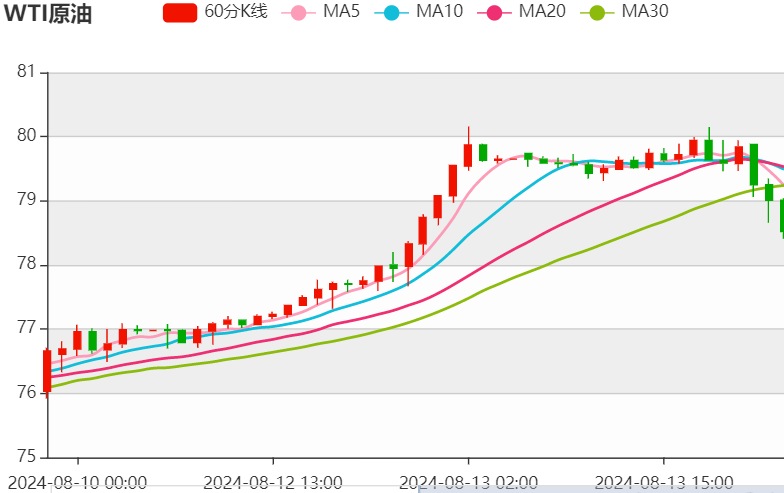Toggle the MA5 legend line
This screenshot has width=784, height=493.
[320, 12]
